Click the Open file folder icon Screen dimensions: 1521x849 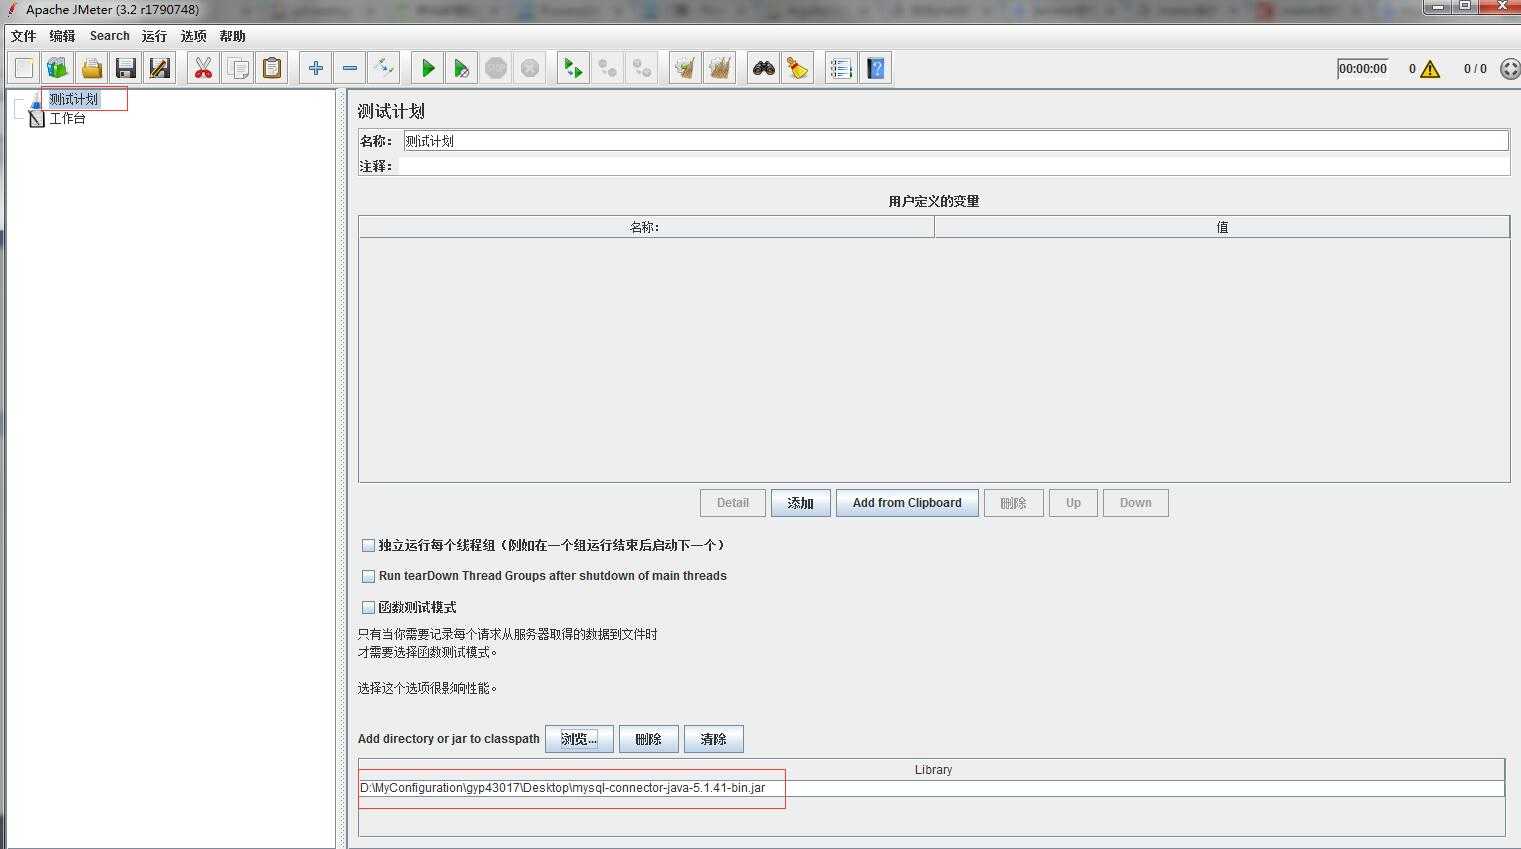[x=92, y=68]
